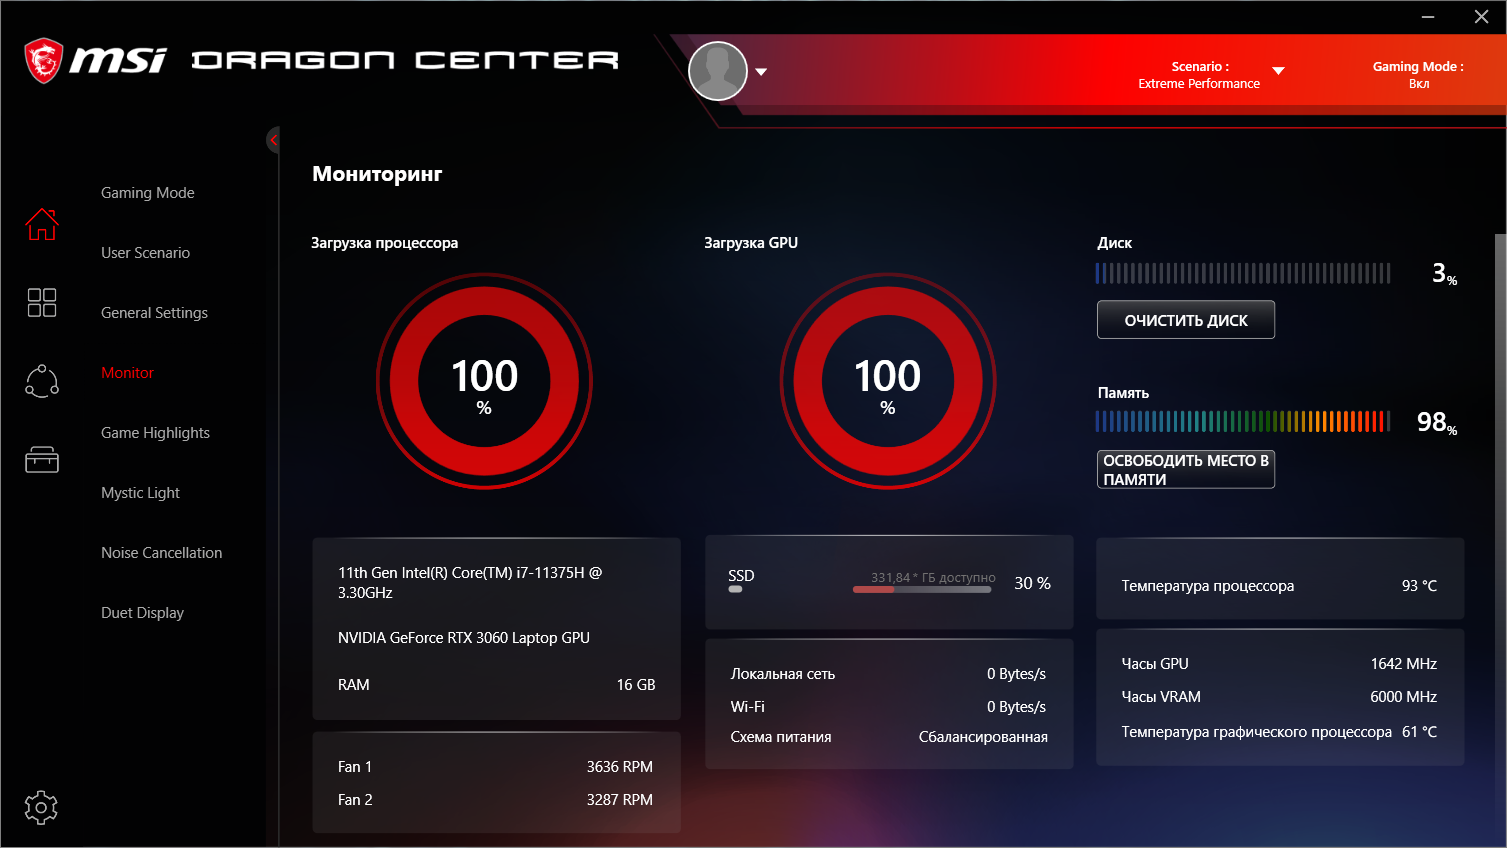Click the 331,84 ГБ доступно text
Image resolution: width=1507 pixels, height=848 pixels.
tap(933, 578)
